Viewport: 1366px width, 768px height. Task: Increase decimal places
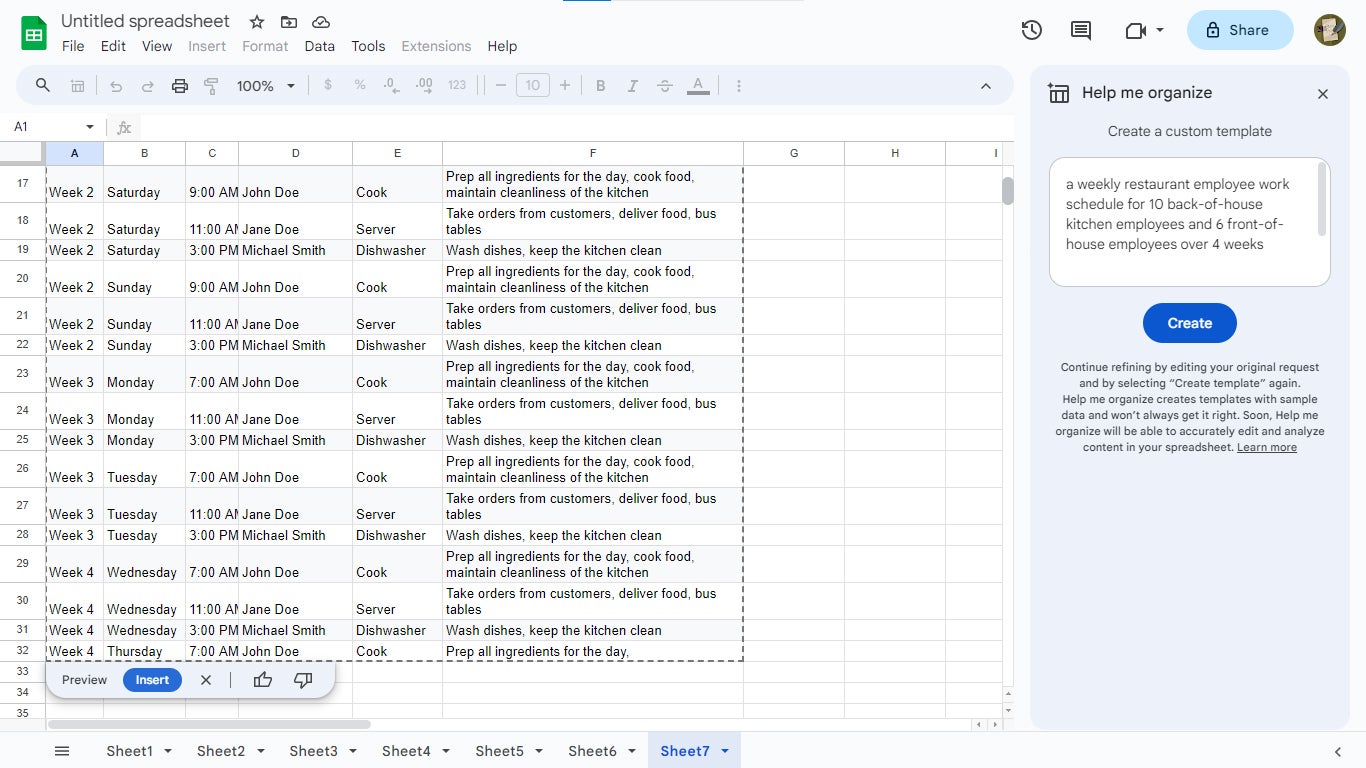[424, 85]
